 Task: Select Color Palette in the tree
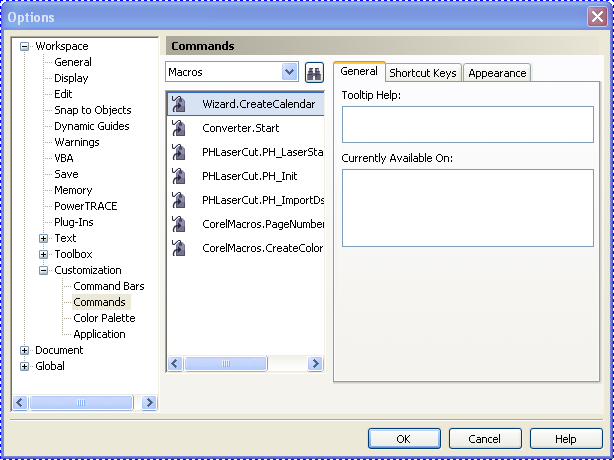(x=104, y=318)
